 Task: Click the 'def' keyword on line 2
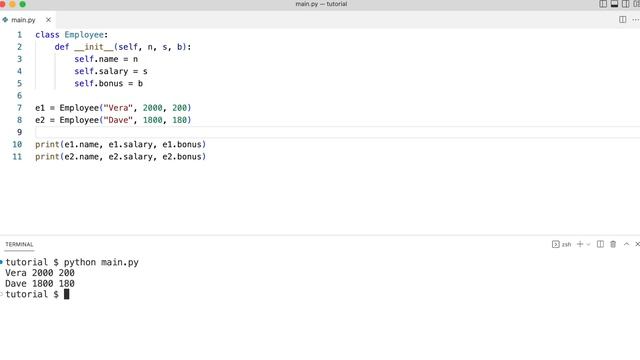(62, 47)
